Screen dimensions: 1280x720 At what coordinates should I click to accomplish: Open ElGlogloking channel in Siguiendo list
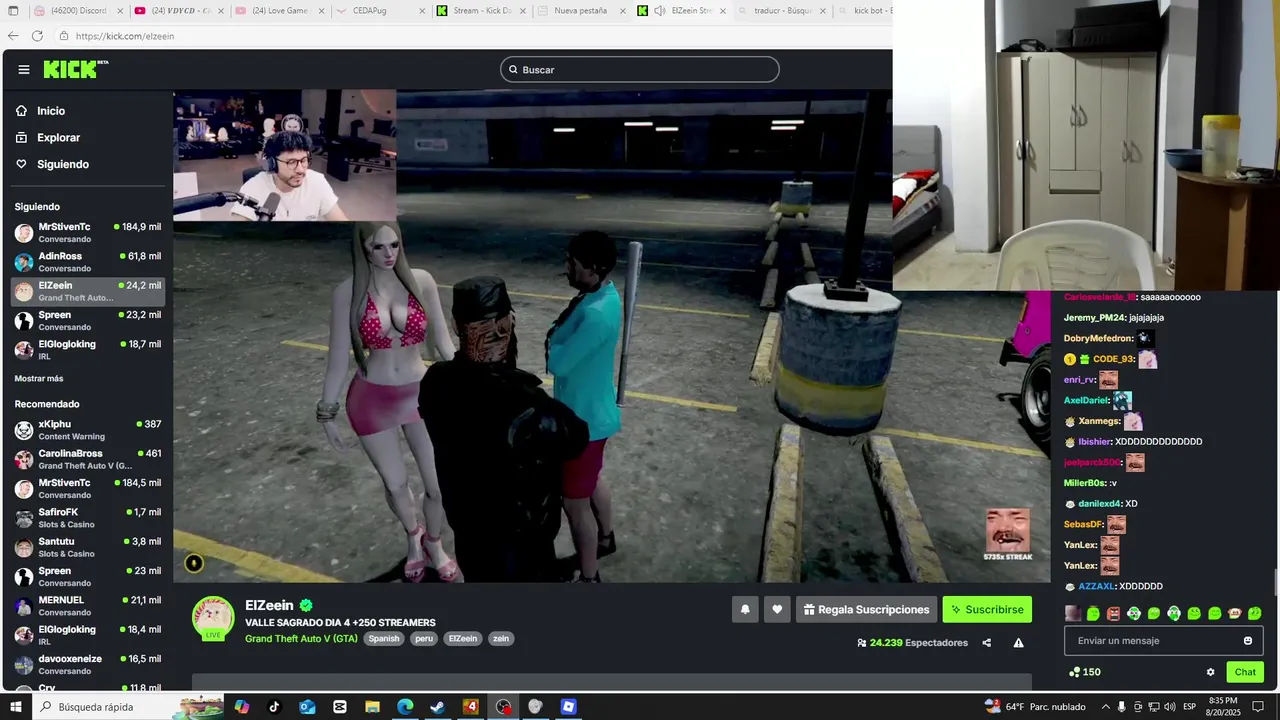pos(88,349)
